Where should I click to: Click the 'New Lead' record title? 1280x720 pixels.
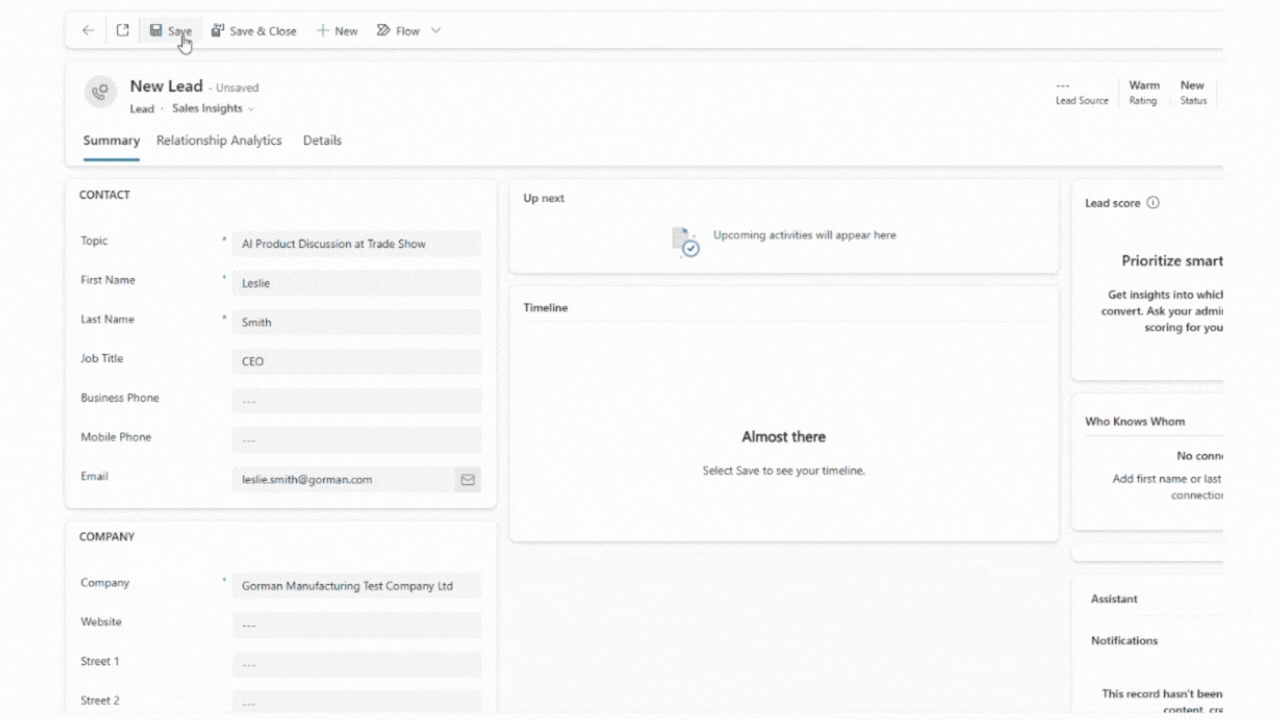166,87
